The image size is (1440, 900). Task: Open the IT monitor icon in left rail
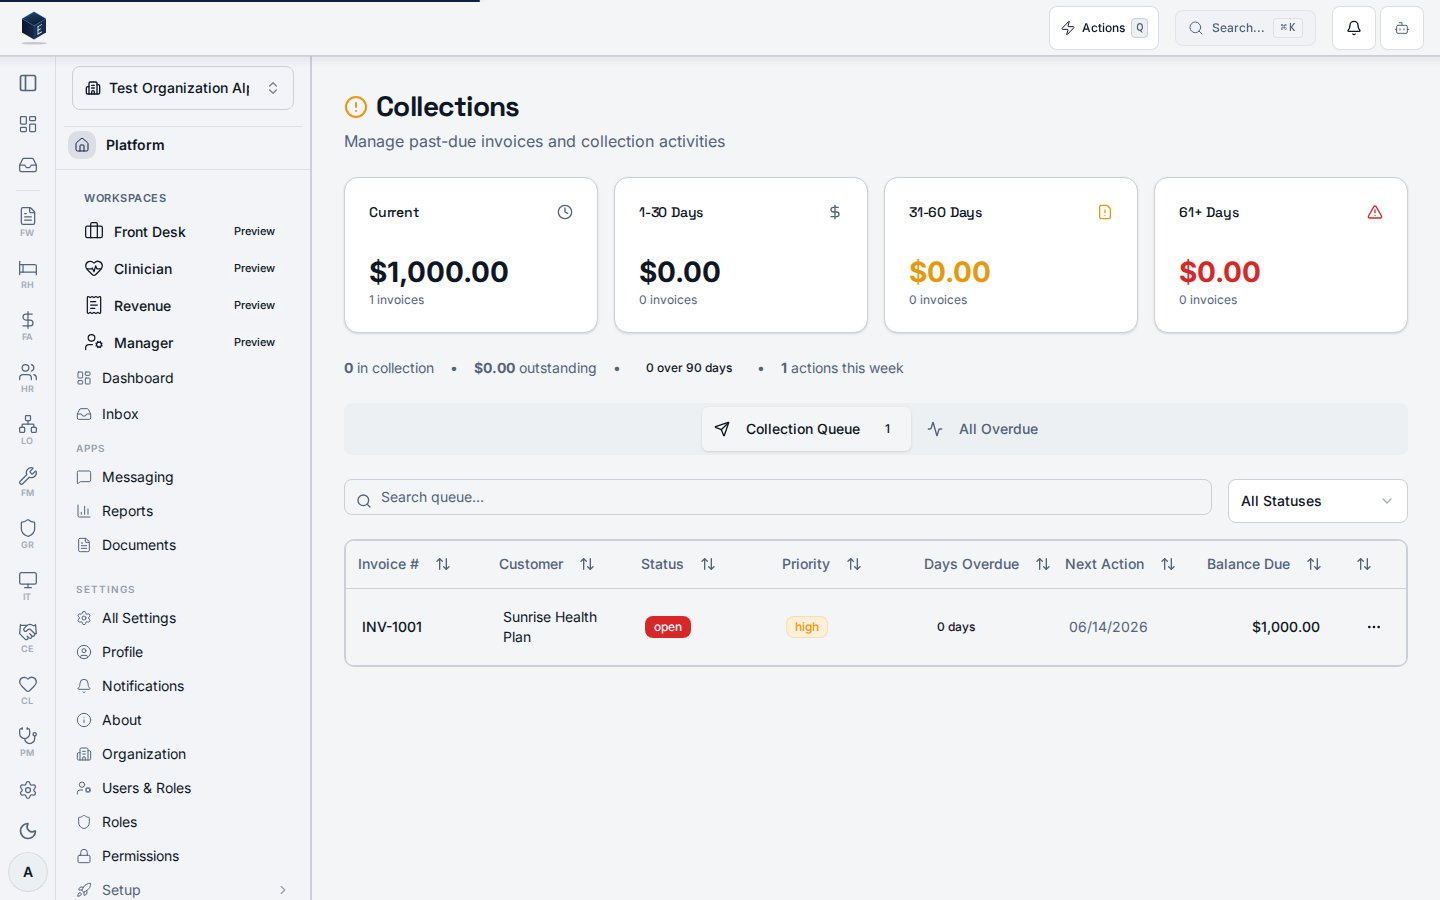pos(28,584)
